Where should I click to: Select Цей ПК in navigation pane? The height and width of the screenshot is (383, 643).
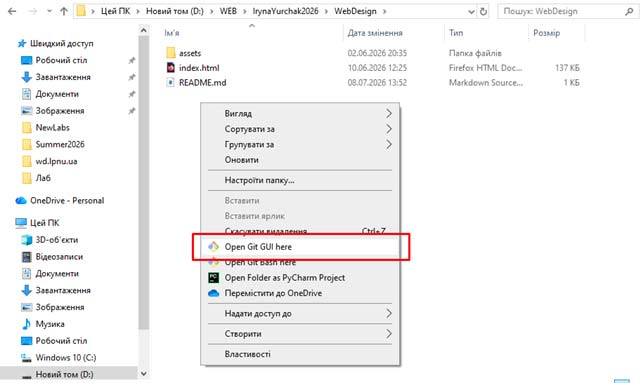[45, 223]
